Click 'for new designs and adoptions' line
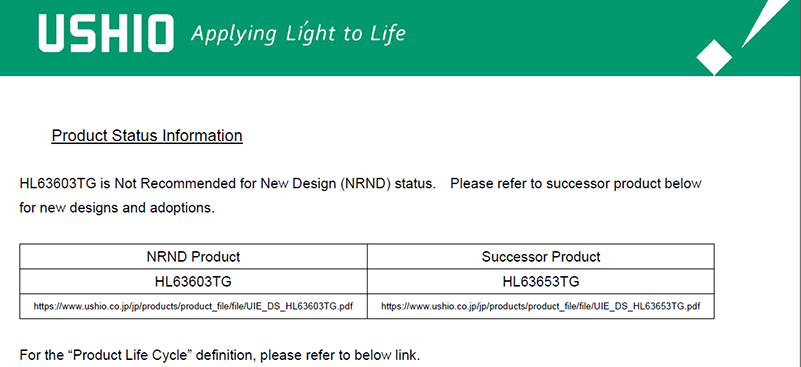This screenshot has height=367, width=801. [117, 209]
